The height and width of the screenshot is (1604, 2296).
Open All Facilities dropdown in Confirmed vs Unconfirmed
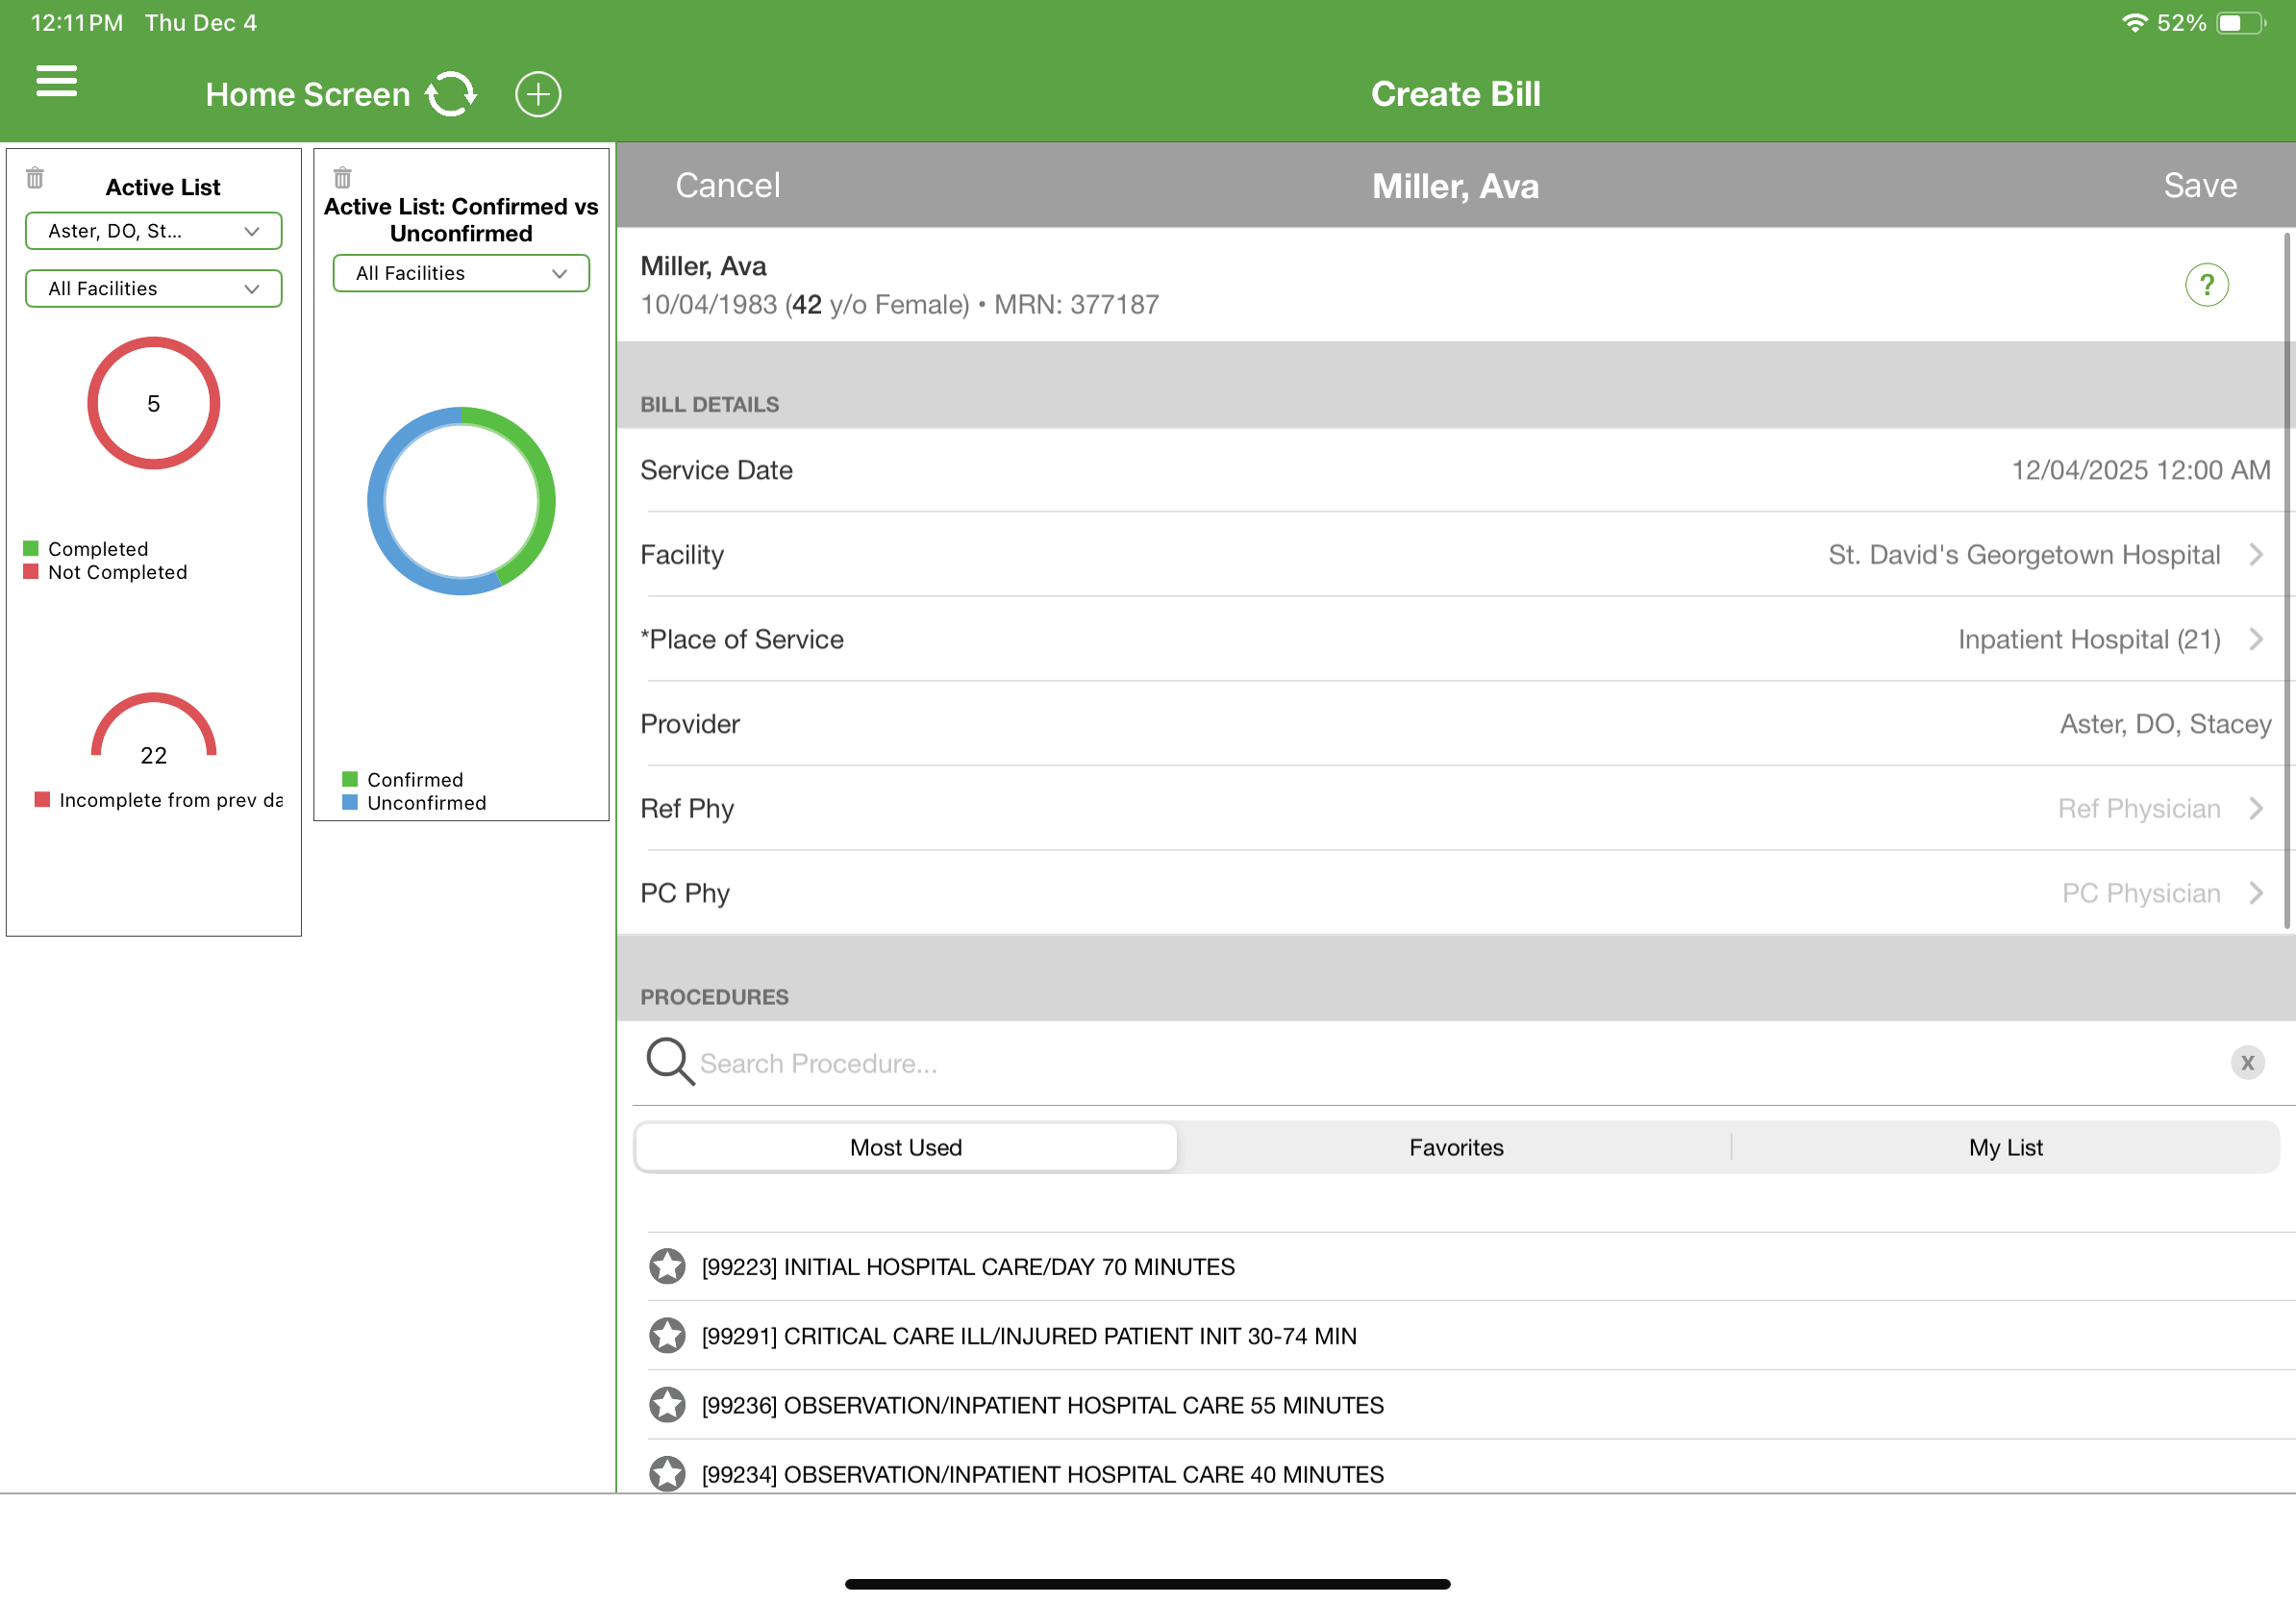pos(461,273)
